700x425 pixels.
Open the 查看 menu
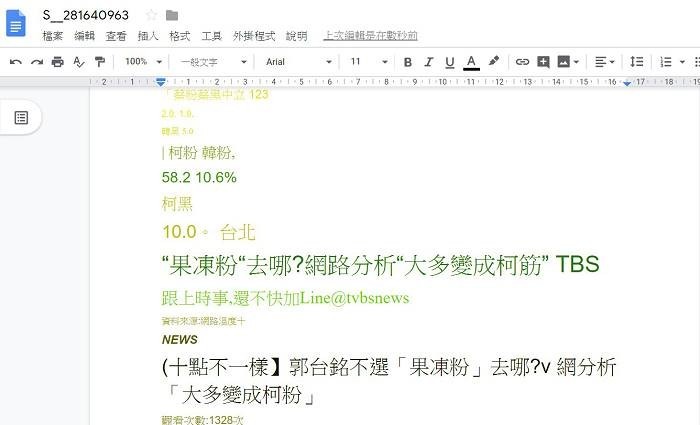[116, 36]
